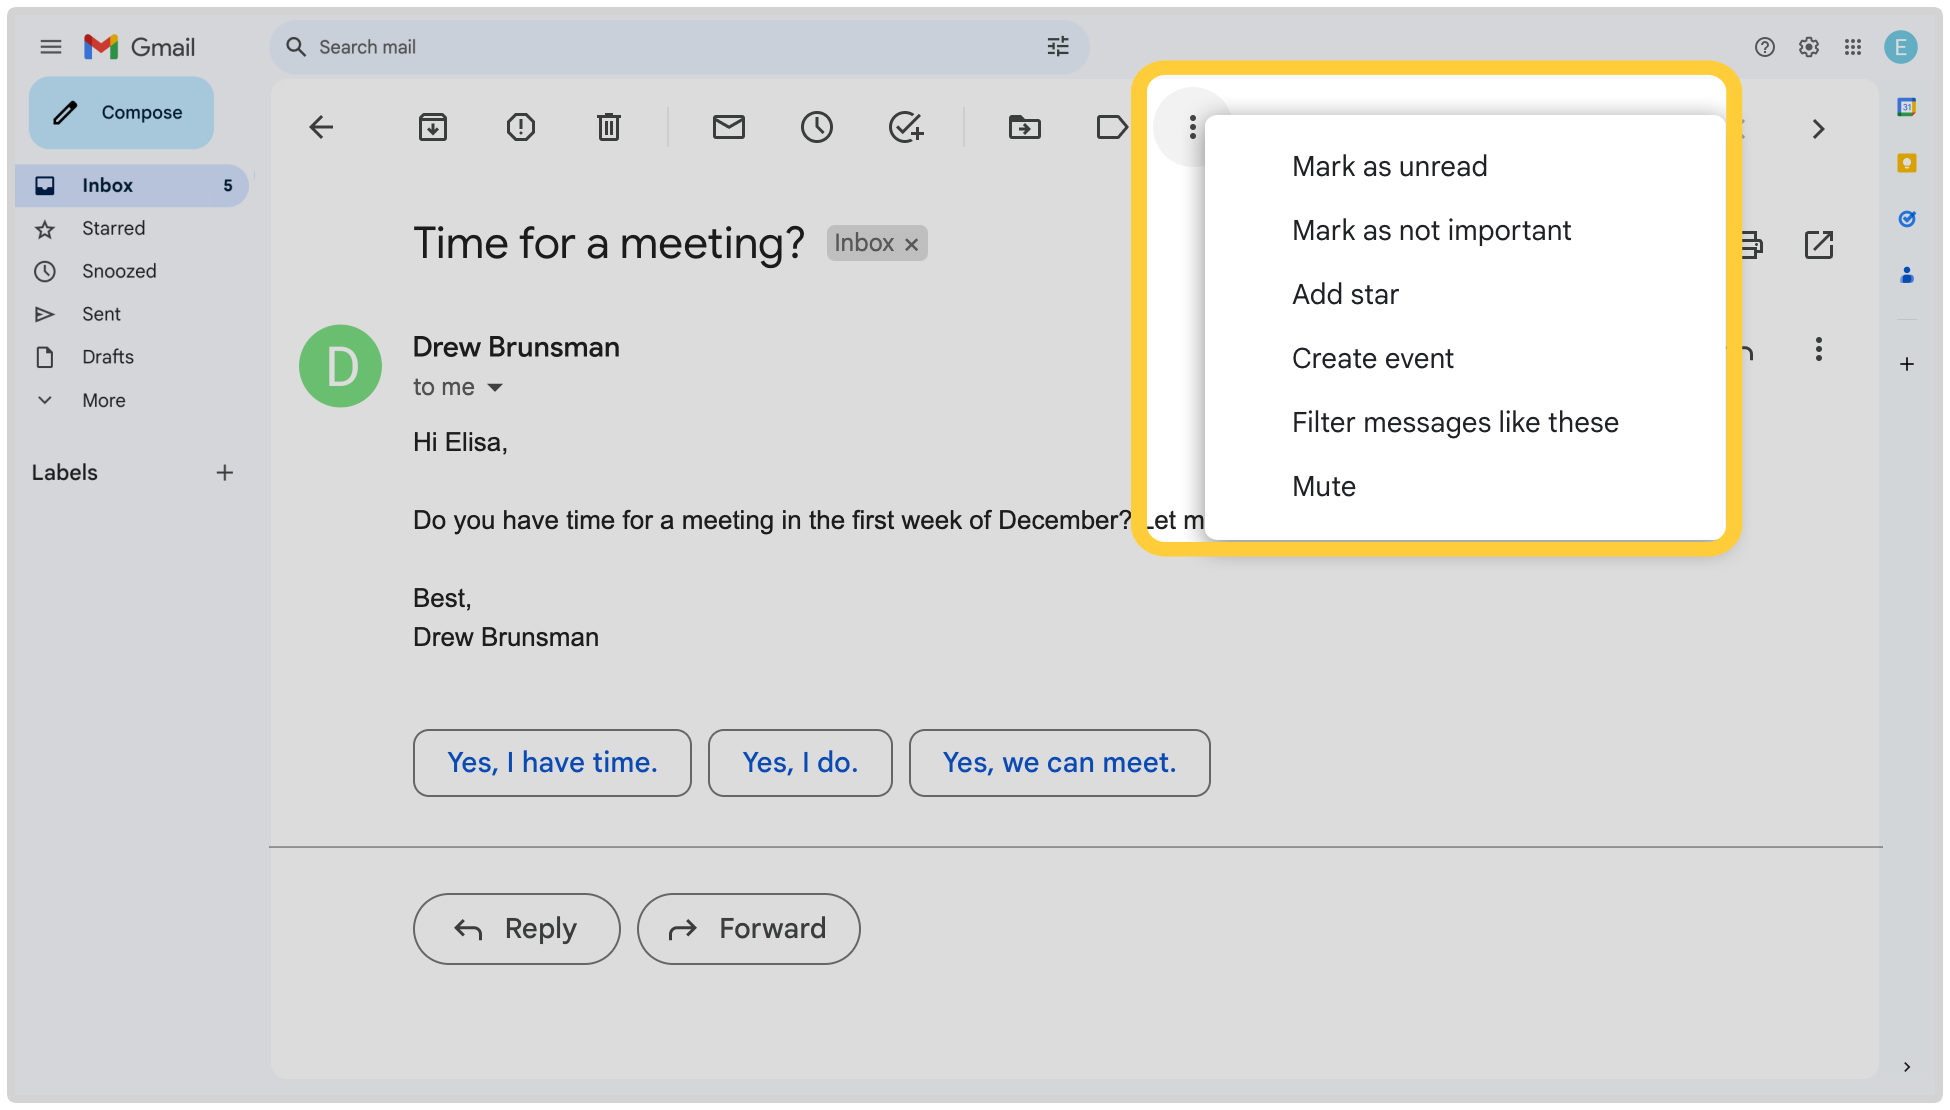Click the Move to folder icon

point(1024,127)
